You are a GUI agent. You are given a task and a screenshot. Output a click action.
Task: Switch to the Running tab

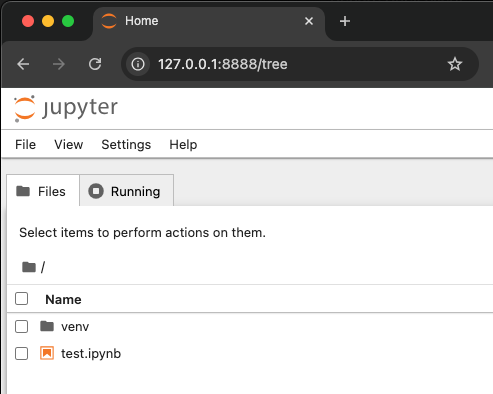pos(127,191)
